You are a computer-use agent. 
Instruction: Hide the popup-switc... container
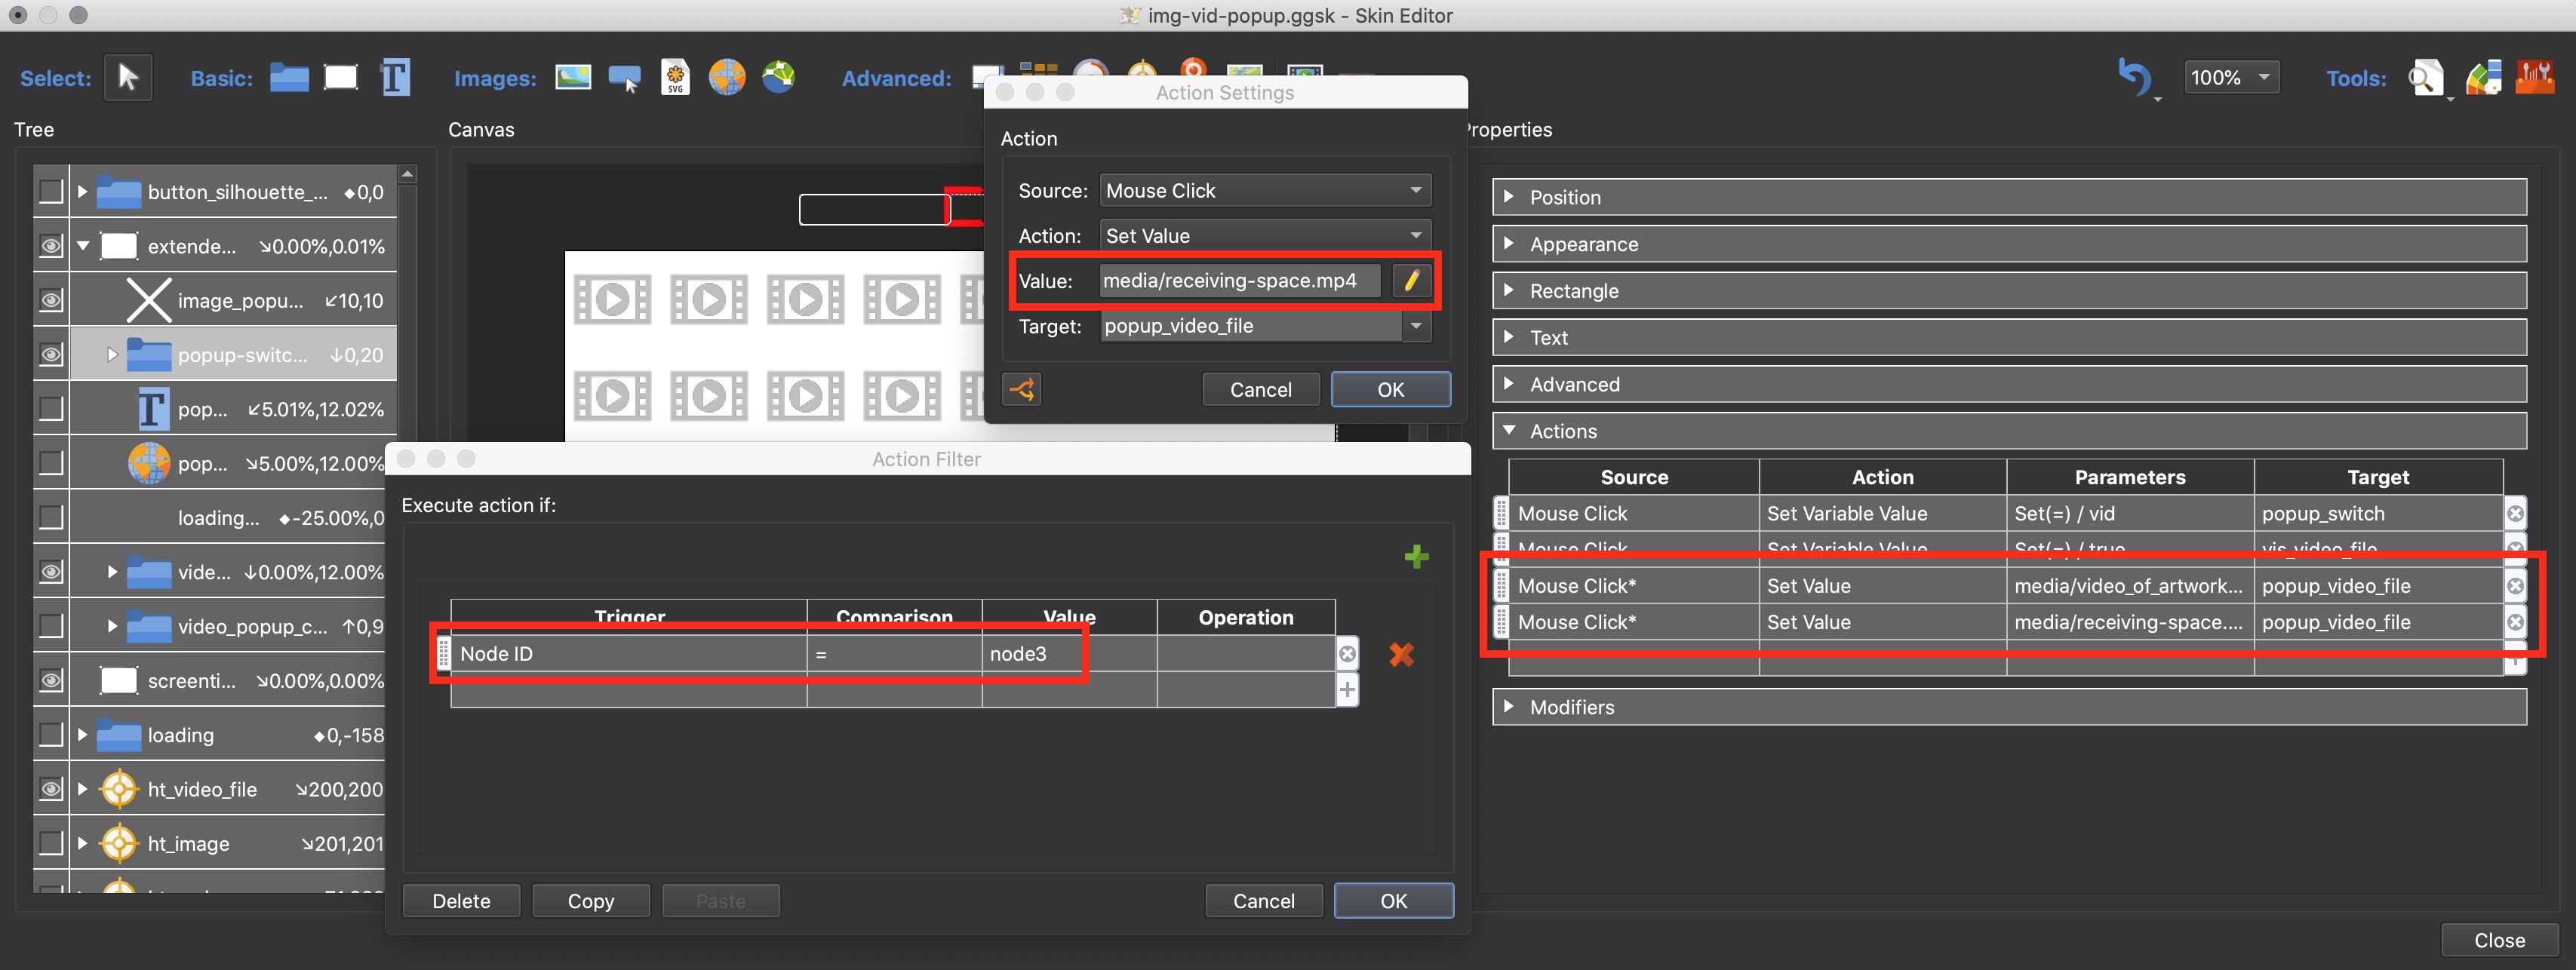(x=50, y=354)
